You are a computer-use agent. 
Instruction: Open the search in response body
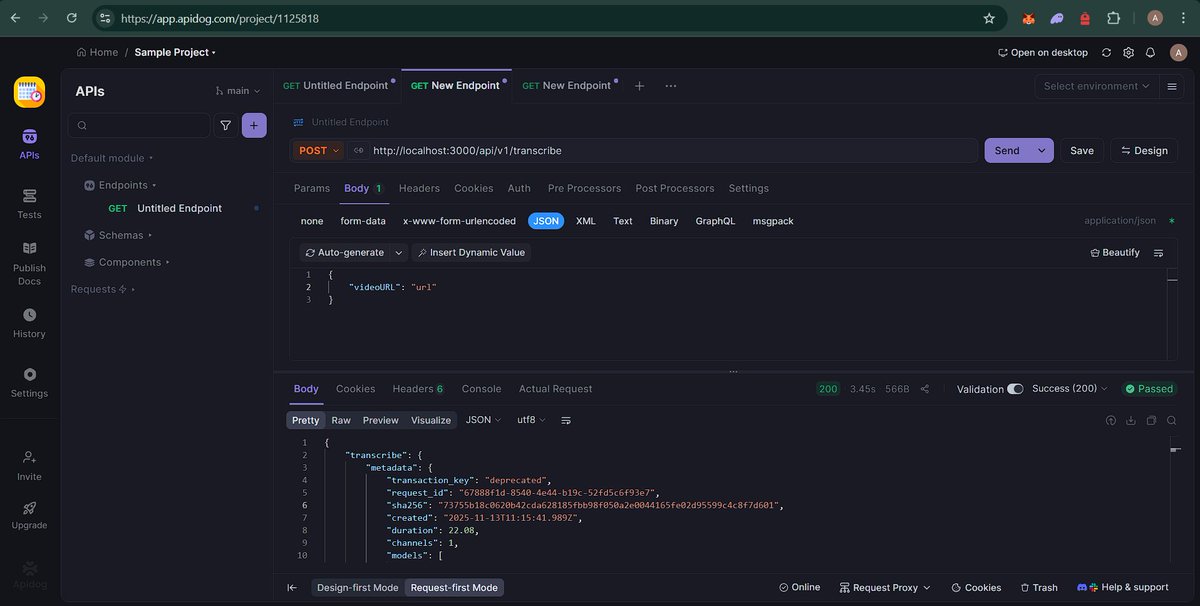pos(1171,420)
